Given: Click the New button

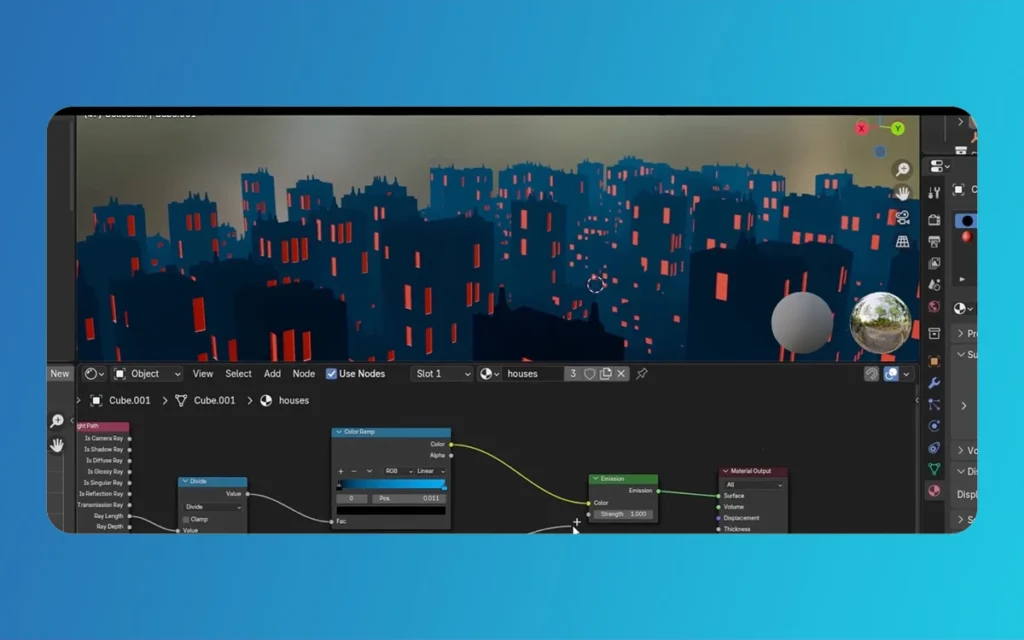Looking at the screenshot, I should point(59,374).
